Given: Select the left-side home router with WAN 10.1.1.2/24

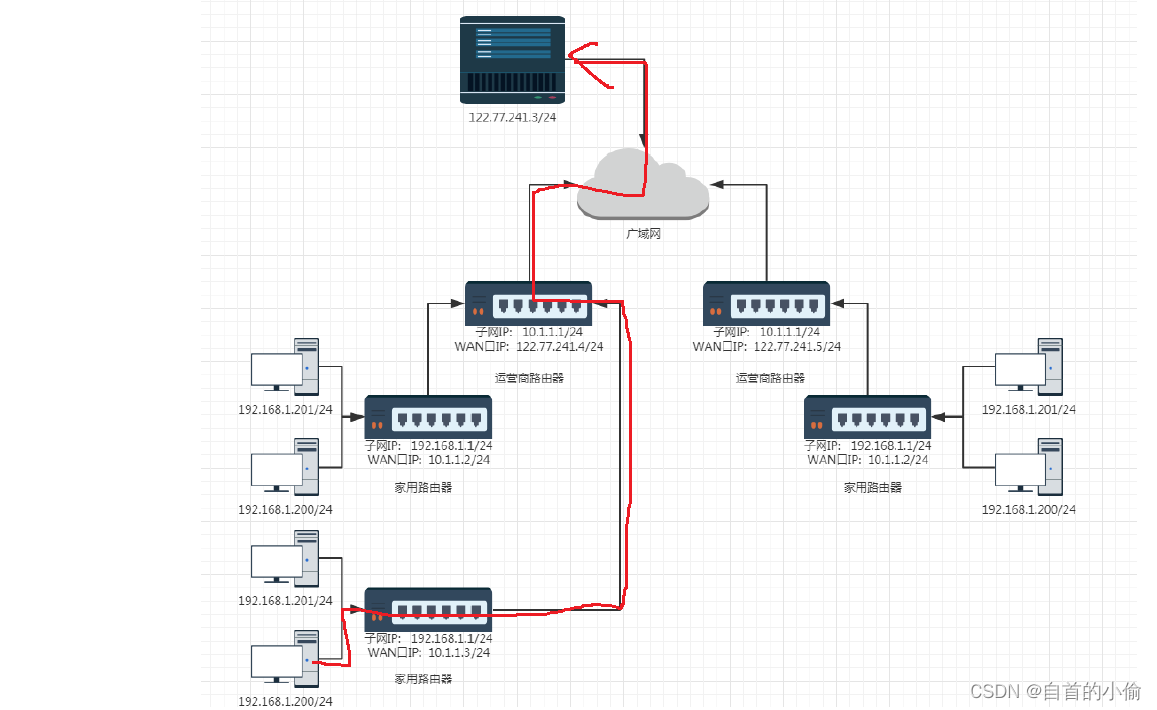Looking at the screenshot, I should pos(428,418).
